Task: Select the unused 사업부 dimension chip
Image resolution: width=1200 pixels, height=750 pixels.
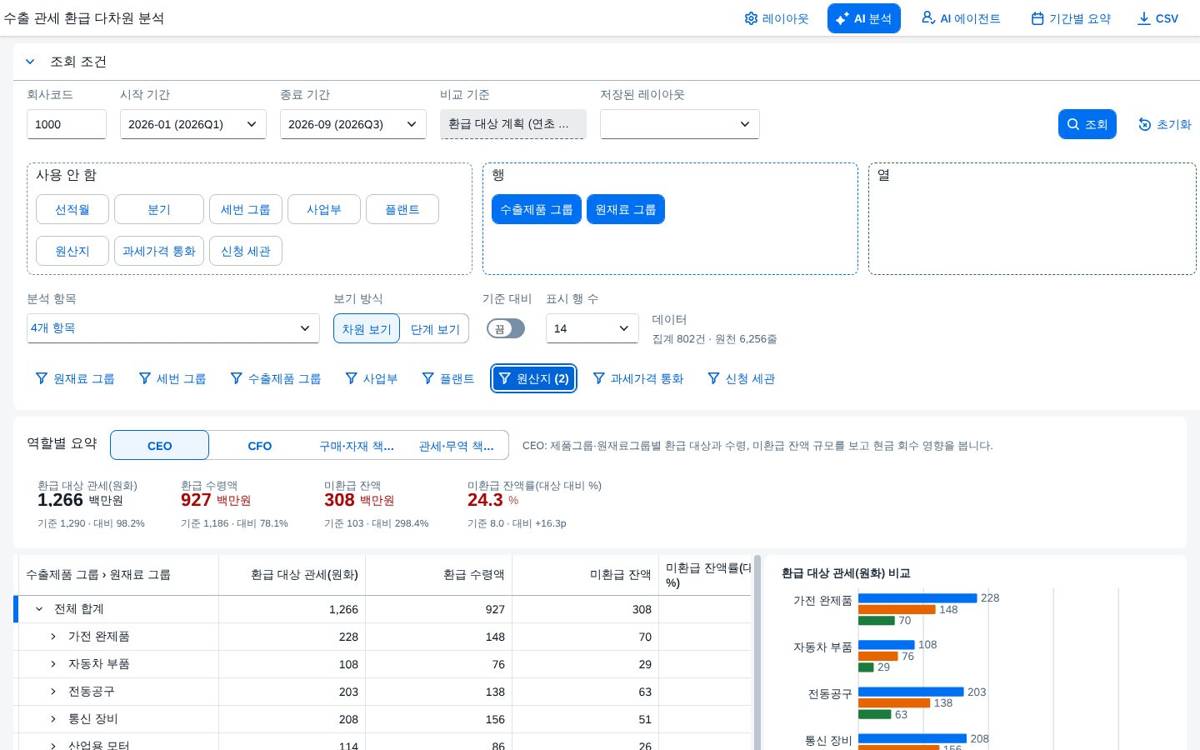Action: click(x=324, y=210)
